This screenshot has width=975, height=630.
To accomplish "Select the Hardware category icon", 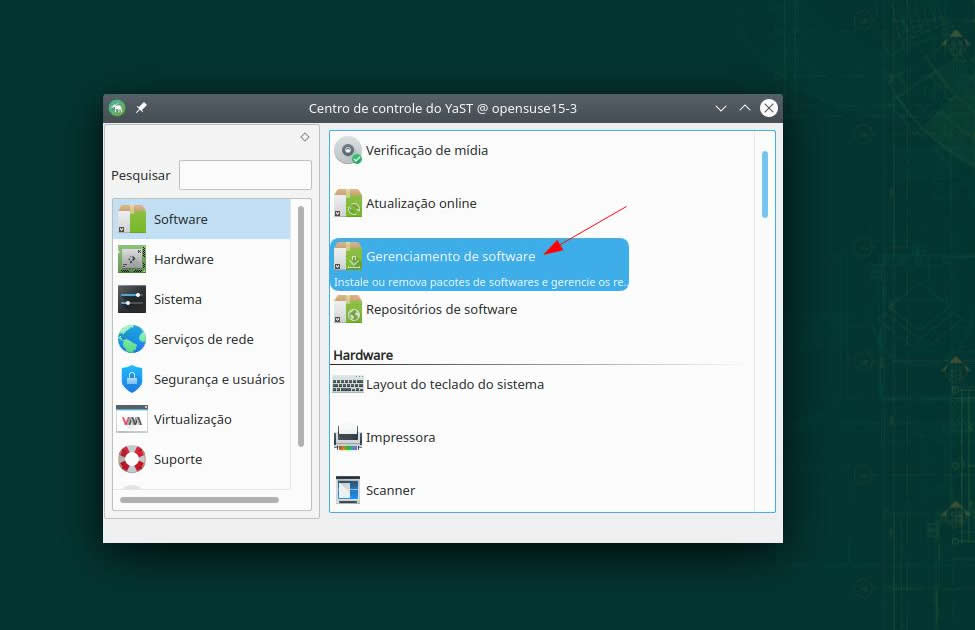I will pos(132,259).
